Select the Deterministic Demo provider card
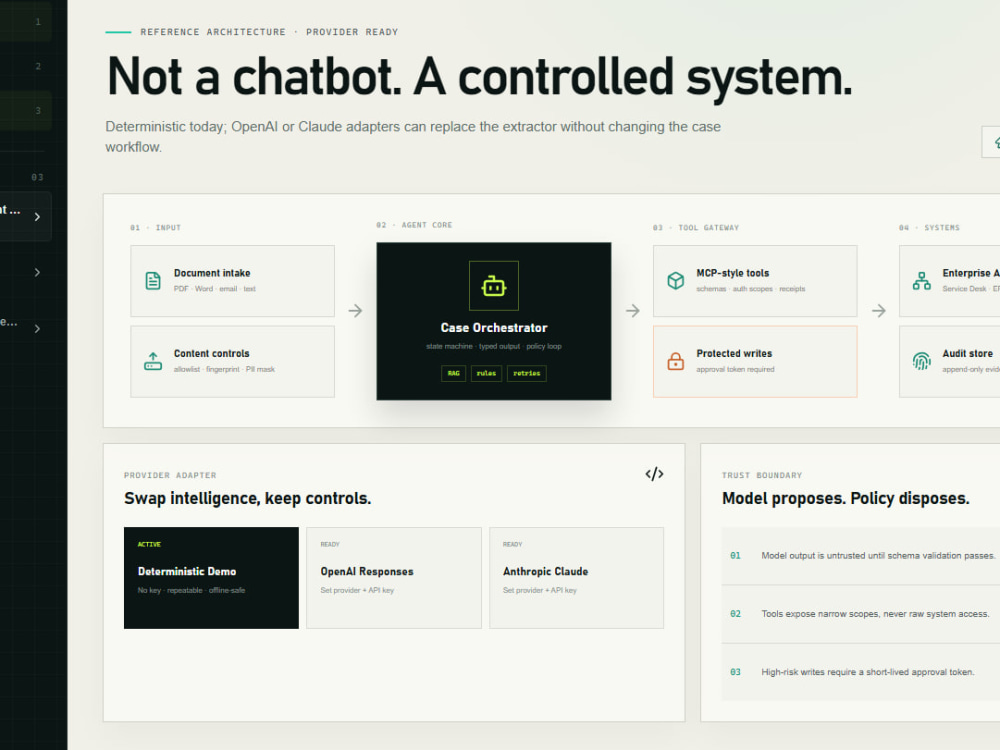Screen dimensions: 1000x750 (211, 578)
